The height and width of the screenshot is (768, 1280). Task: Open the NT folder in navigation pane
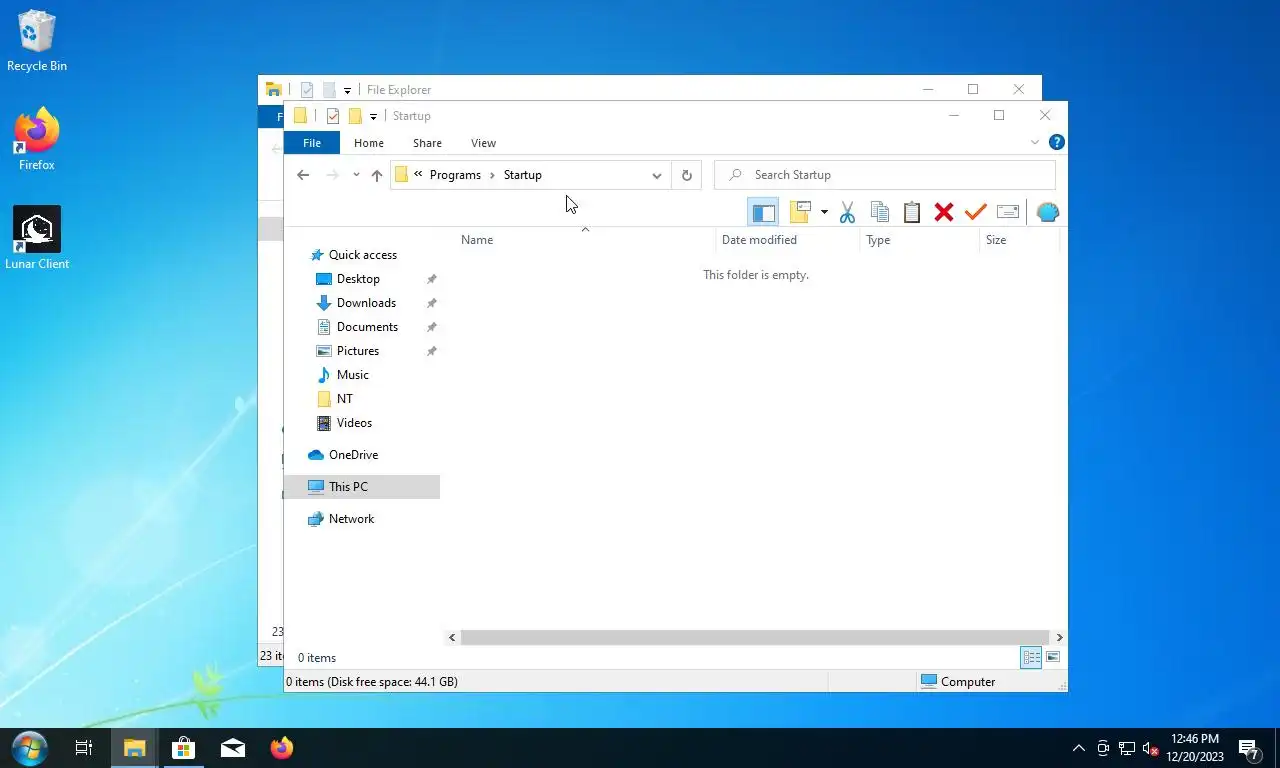click(345, 399)
